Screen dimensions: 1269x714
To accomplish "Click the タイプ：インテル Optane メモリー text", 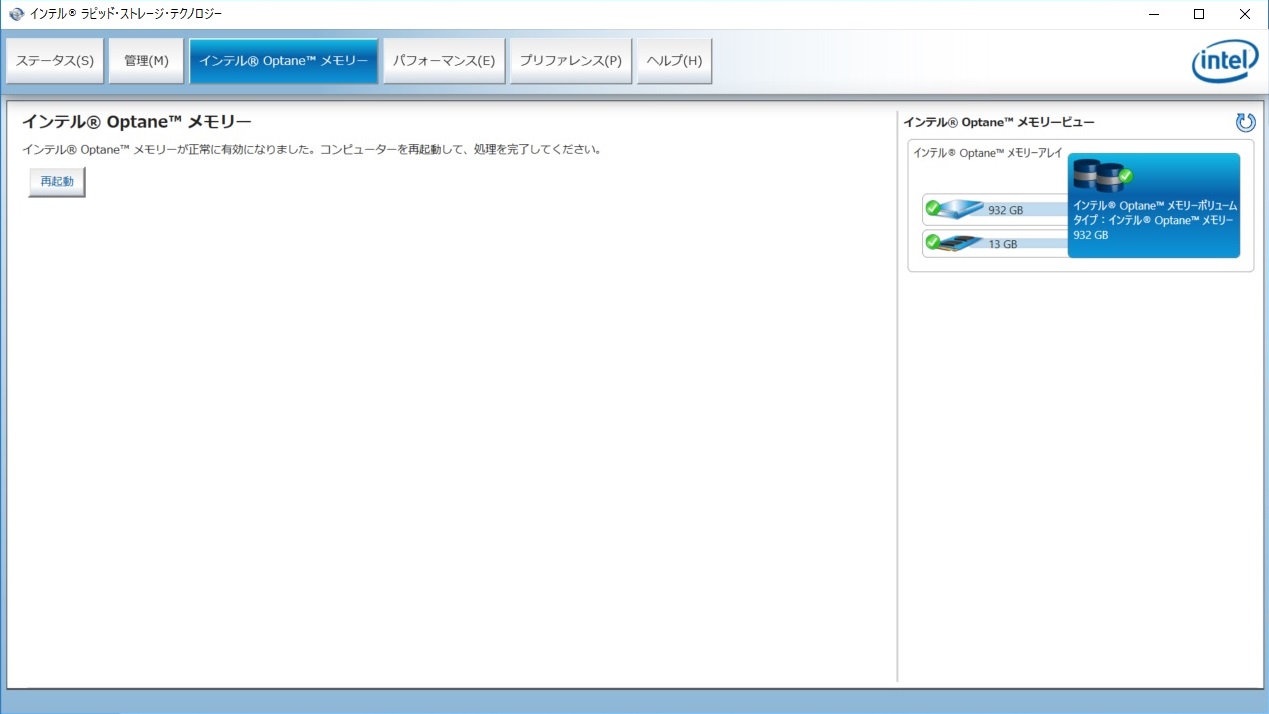I will click(x=1153, y=220).
